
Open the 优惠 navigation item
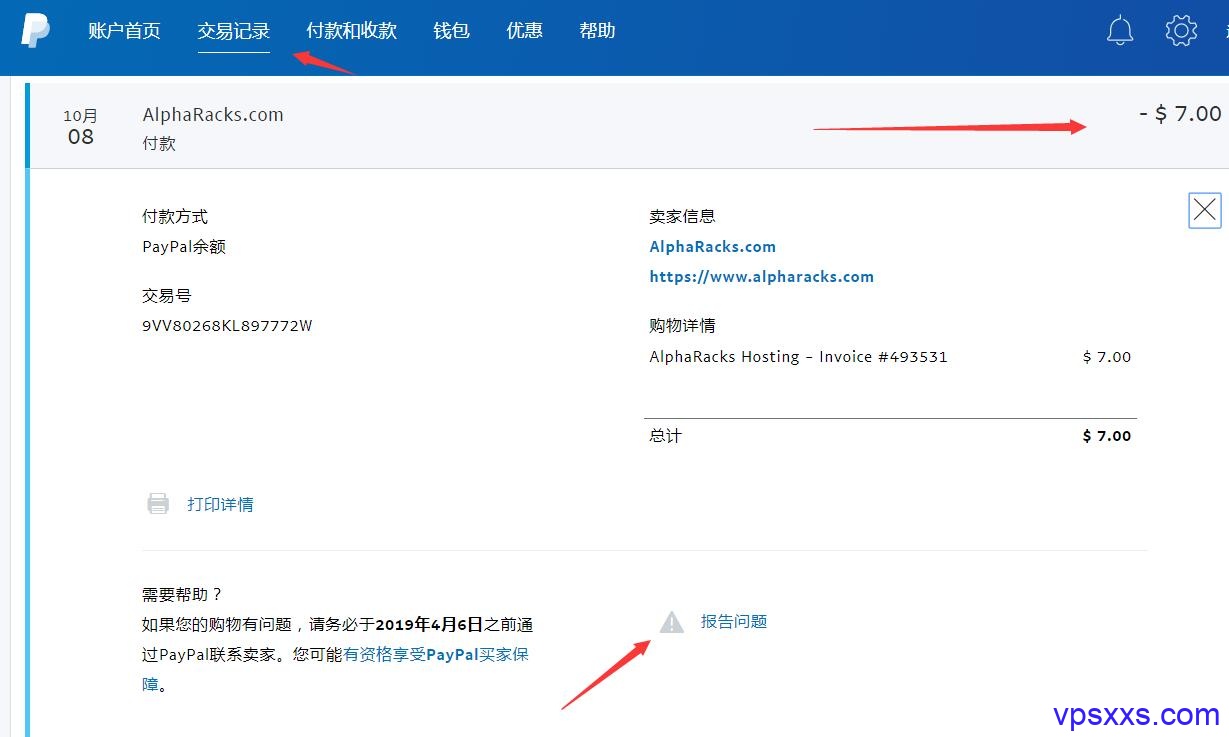click(525, 31)
